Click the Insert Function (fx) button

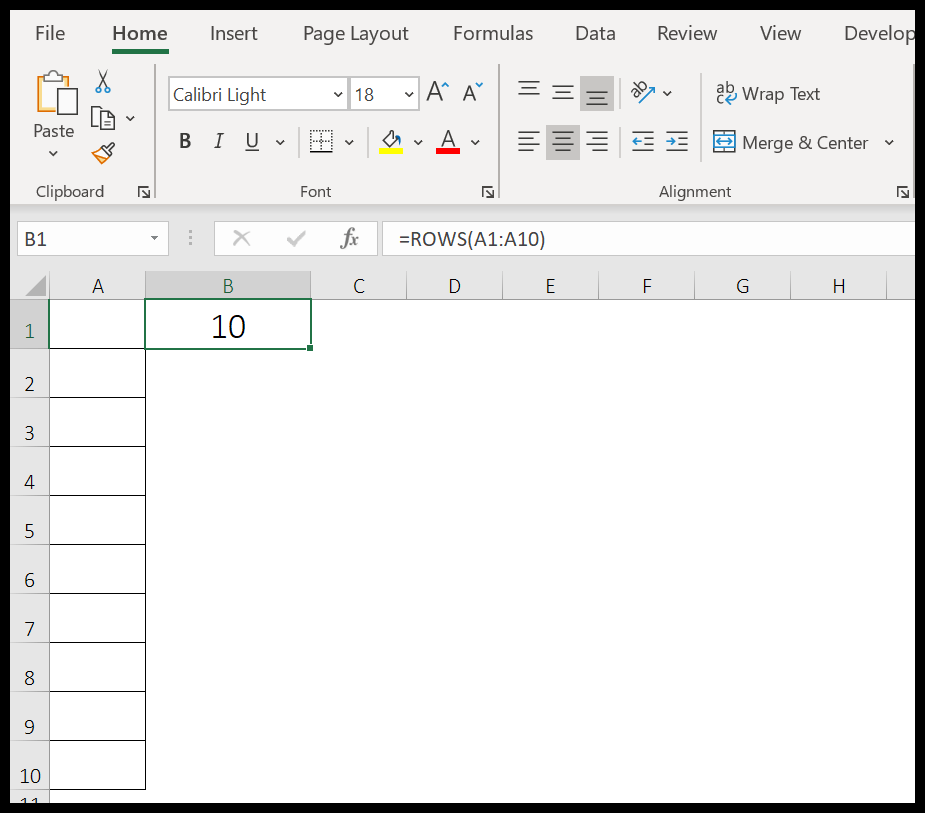tap(348, 238)
